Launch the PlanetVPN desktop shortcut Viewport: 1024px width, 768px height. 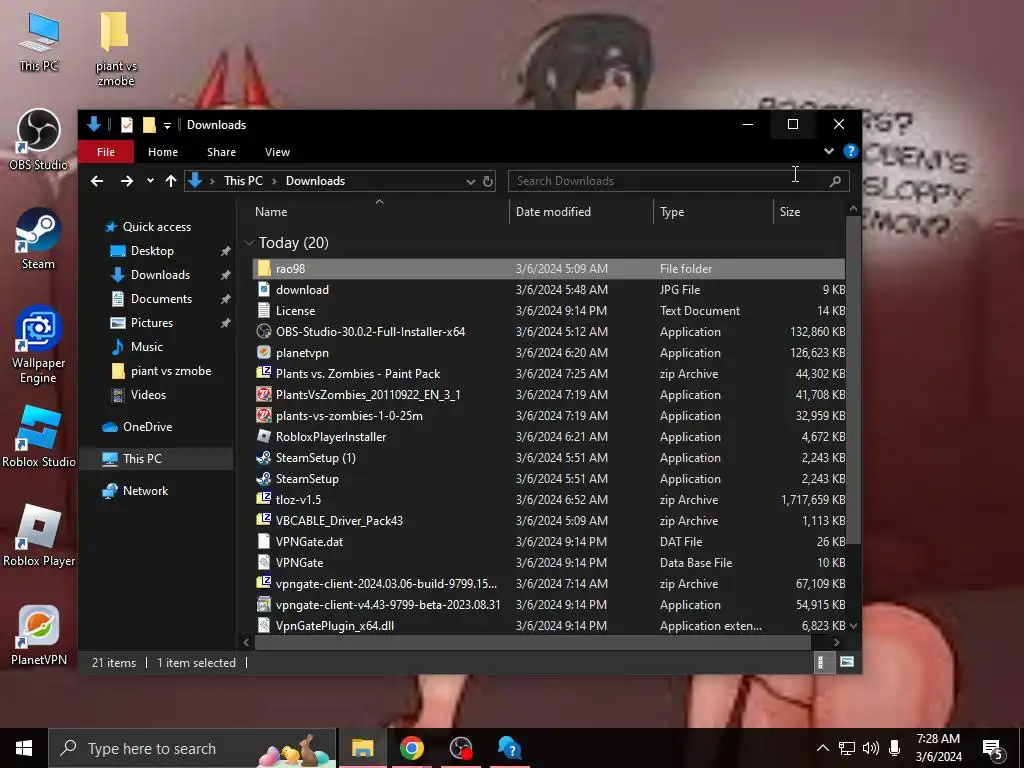click(x=39, y=635)
